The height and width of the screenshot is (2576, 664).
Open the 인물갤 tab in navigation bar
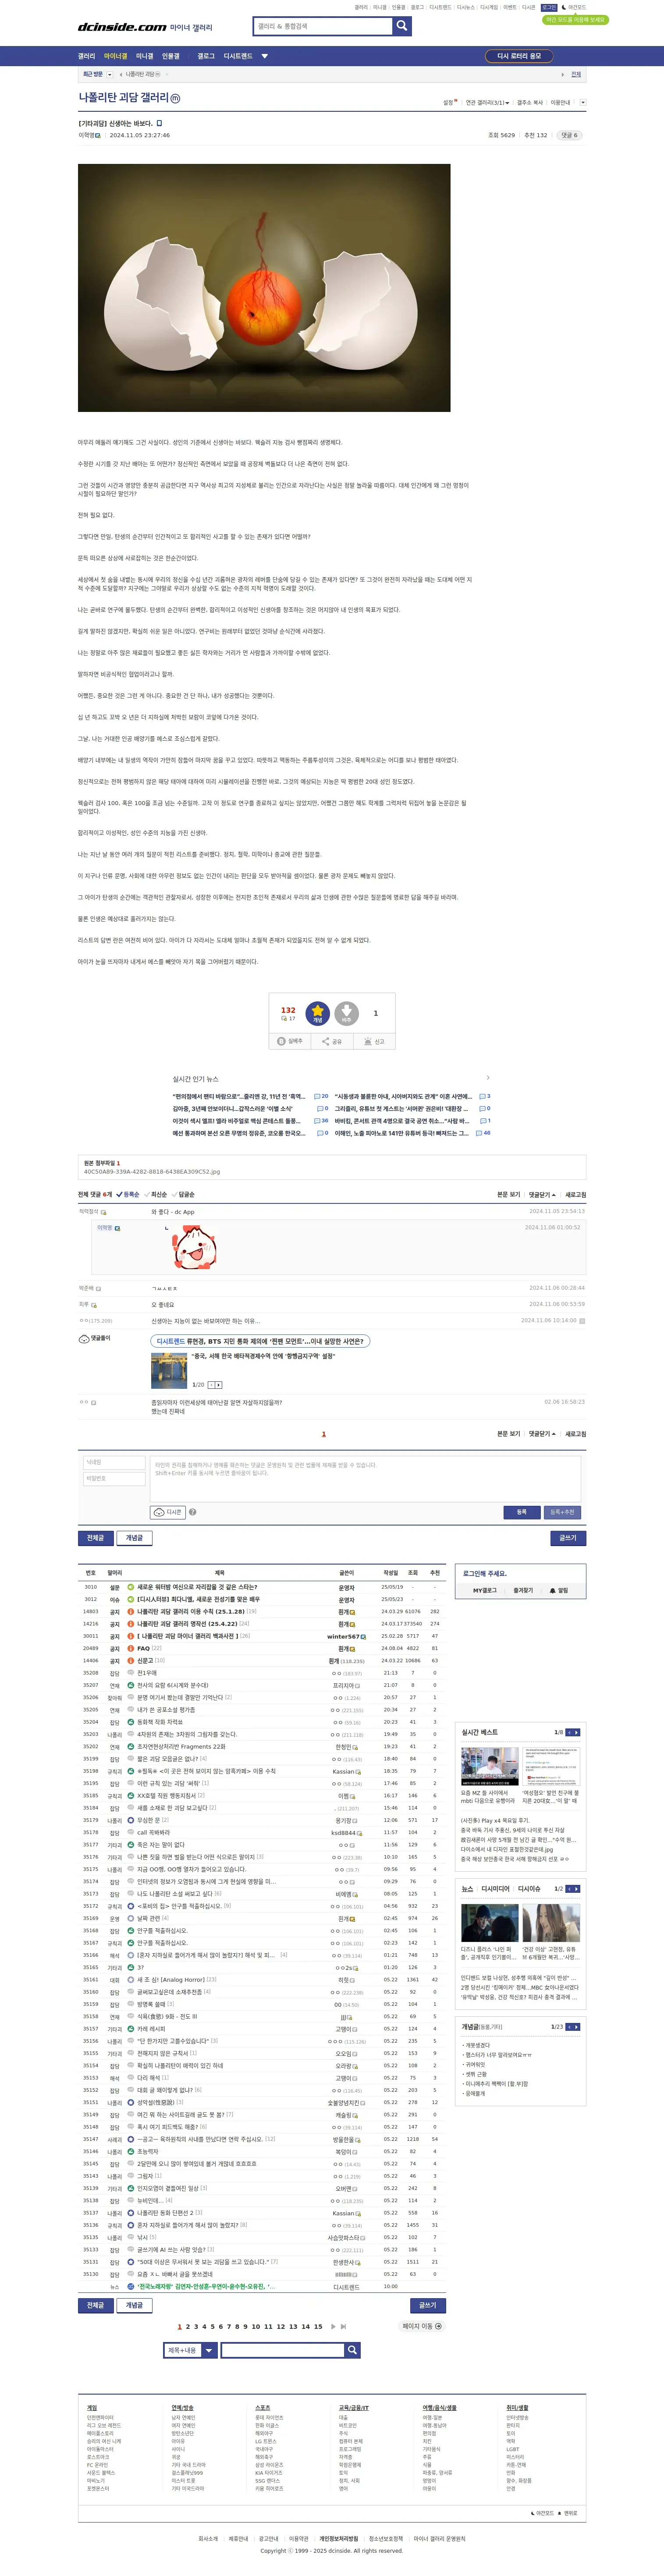[171, 56]
